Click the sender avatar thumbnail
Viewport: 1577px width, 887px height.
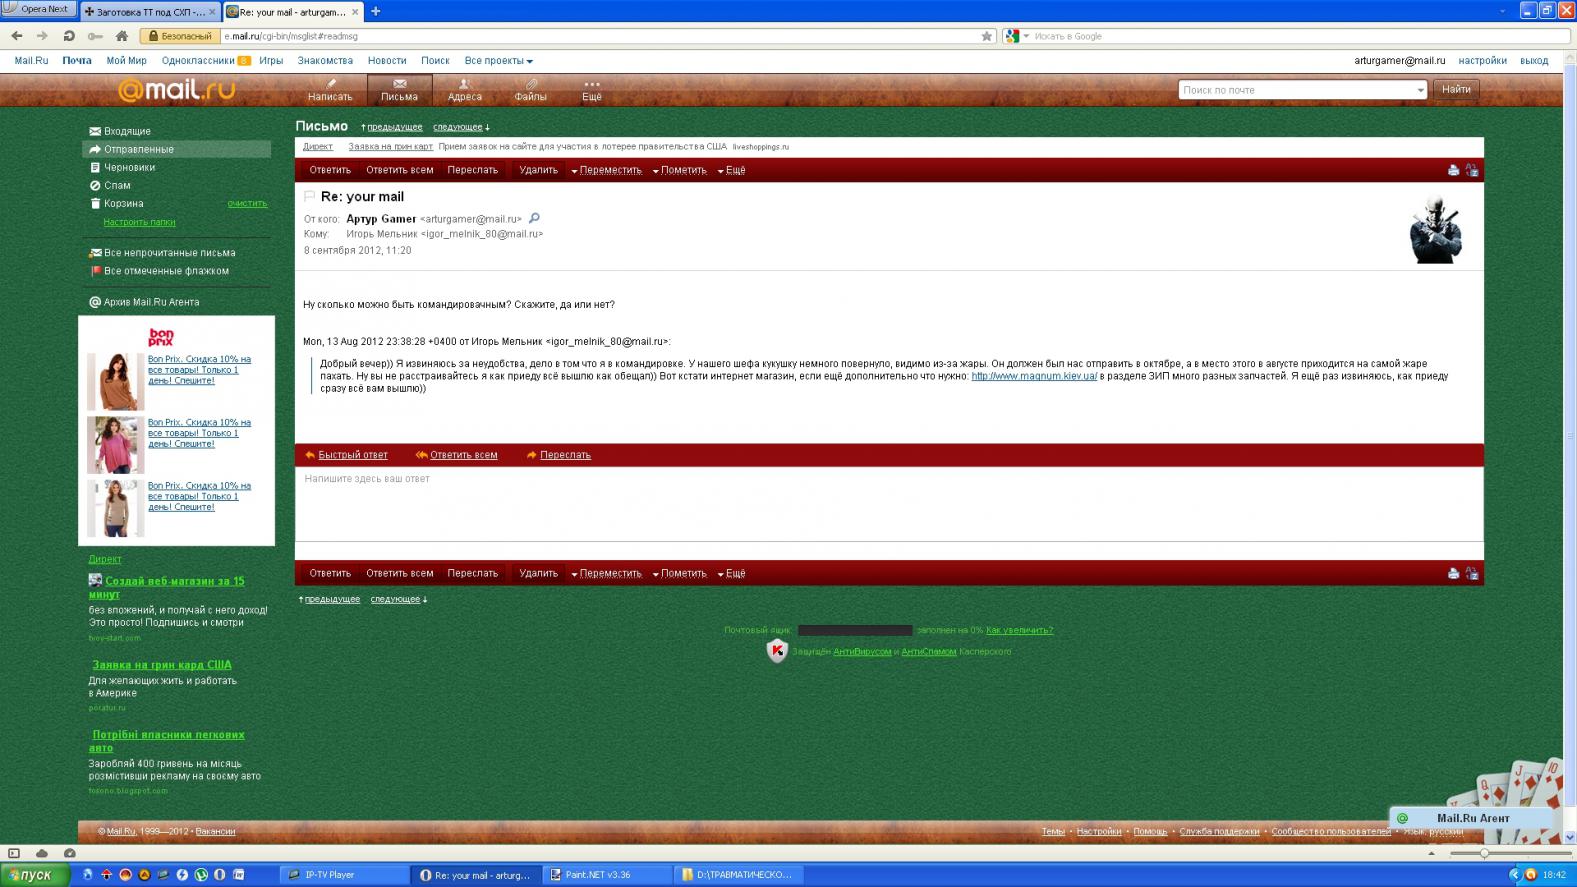coord(1435,229)
